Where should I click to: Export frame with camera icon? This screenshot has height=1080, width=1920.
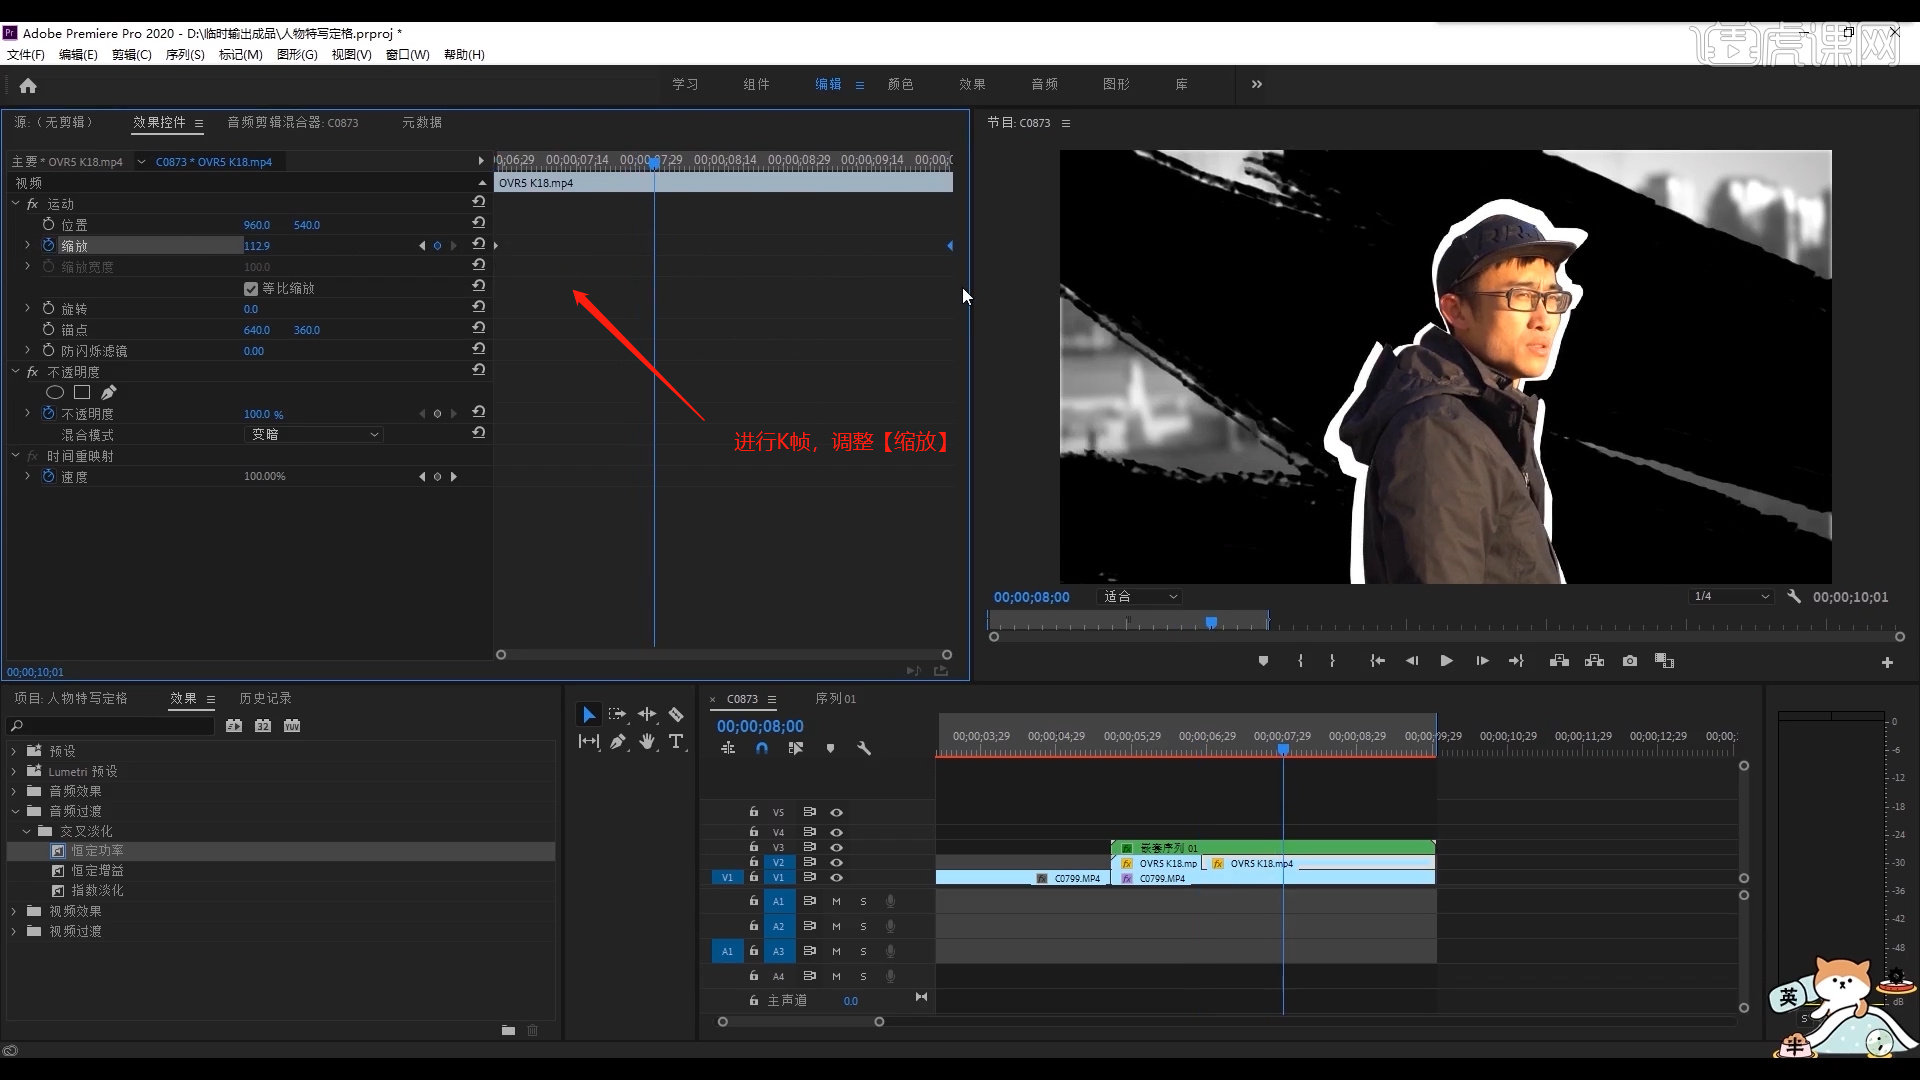click(1630, 661)
